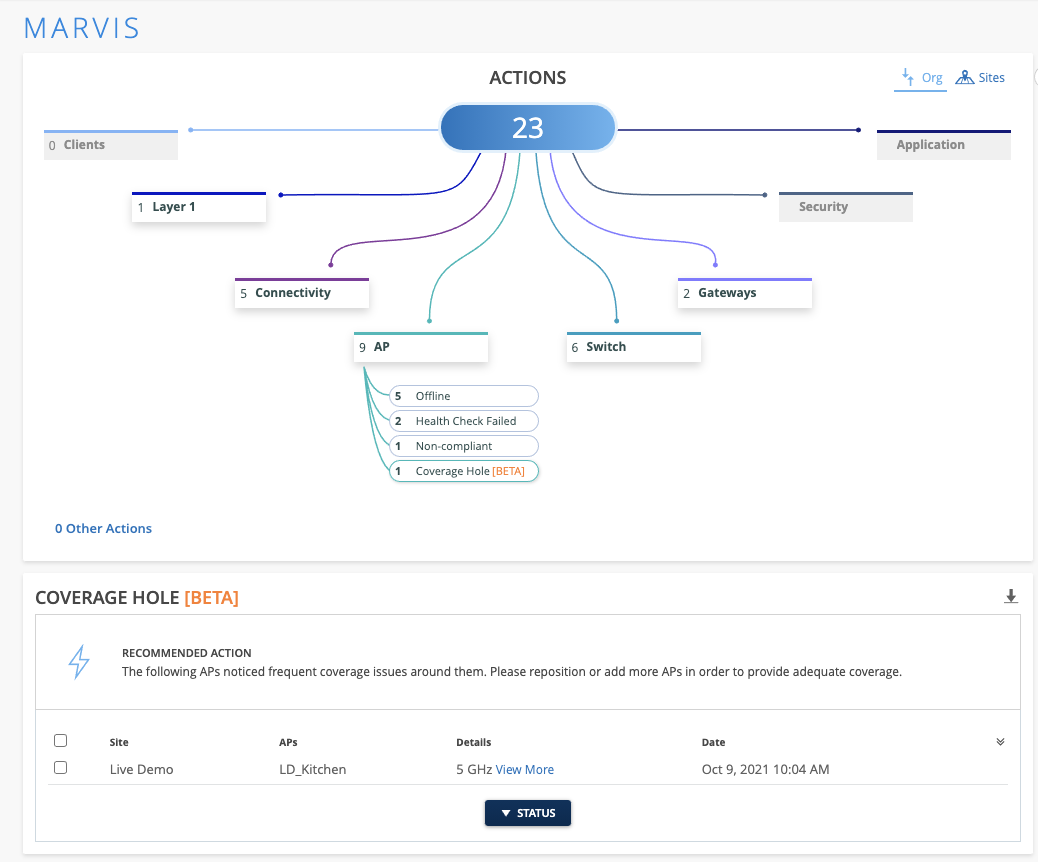Select Coverage Hole BETA action item
Viewport: 1038px width, 862px height.
tap(464, 471)
